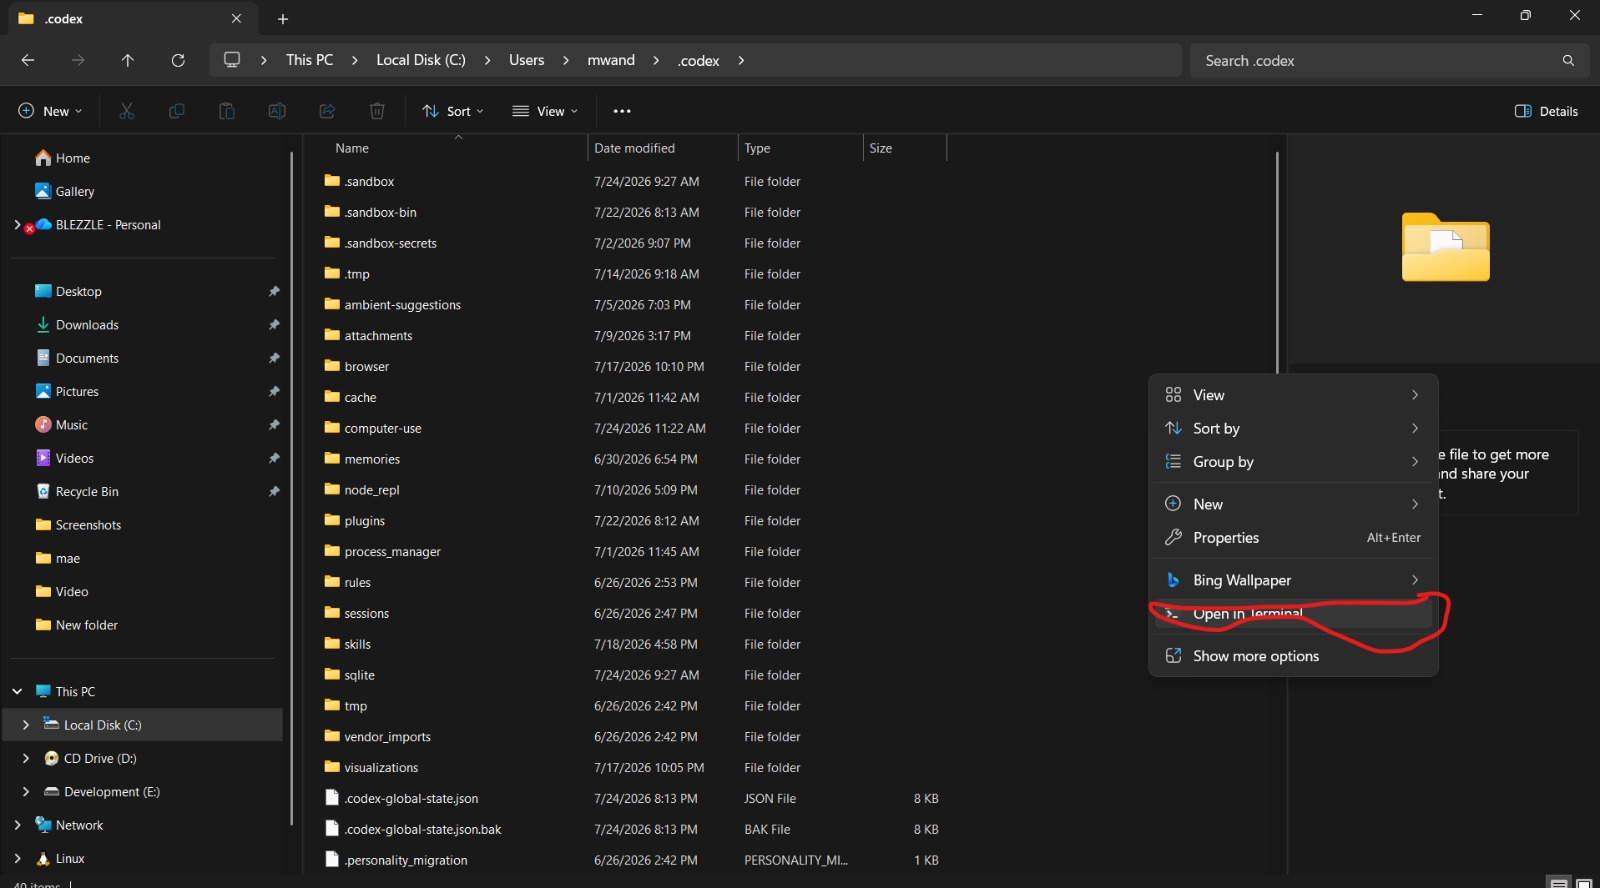Expand the Linux tree node
Screen dimensions: 1600x888
17,858
